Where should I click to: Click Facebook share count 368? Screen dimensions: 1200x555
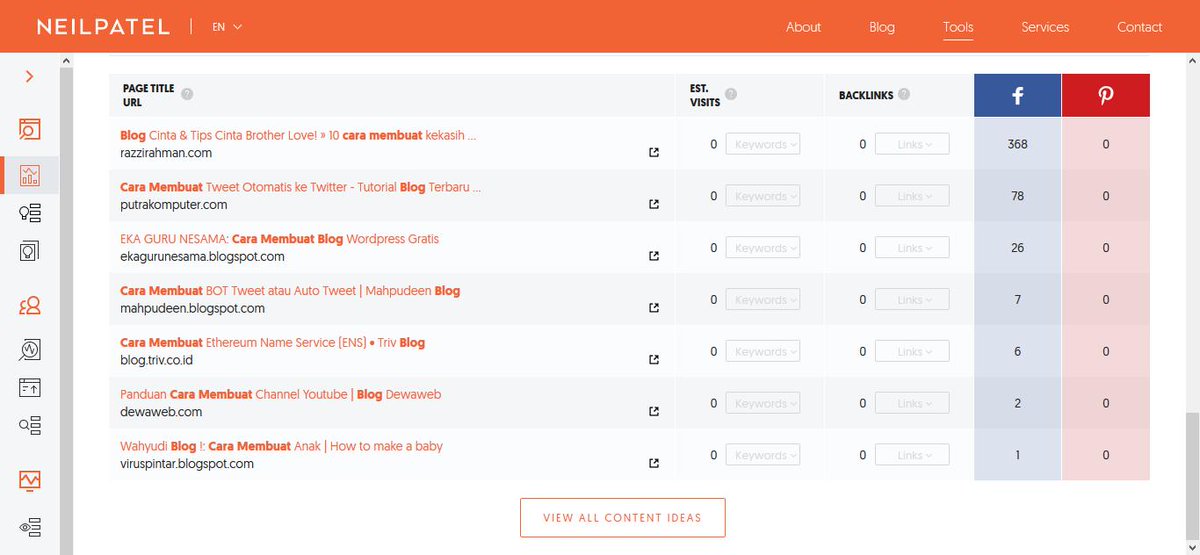pyautogui.click(x=1017, y=144)
